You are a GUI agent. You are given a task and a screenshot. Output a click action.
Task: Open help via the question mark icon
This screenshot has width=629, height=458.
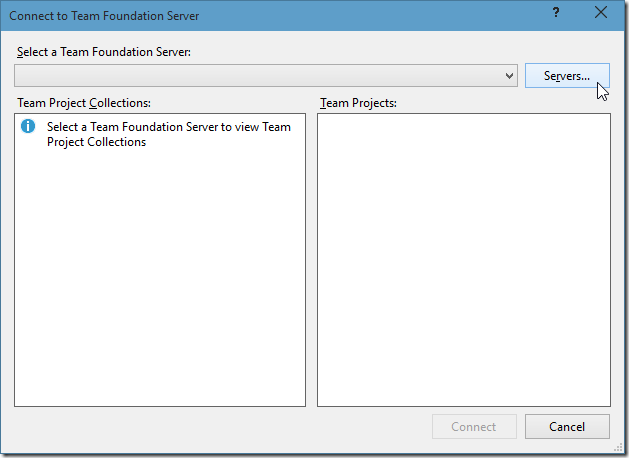556,12
